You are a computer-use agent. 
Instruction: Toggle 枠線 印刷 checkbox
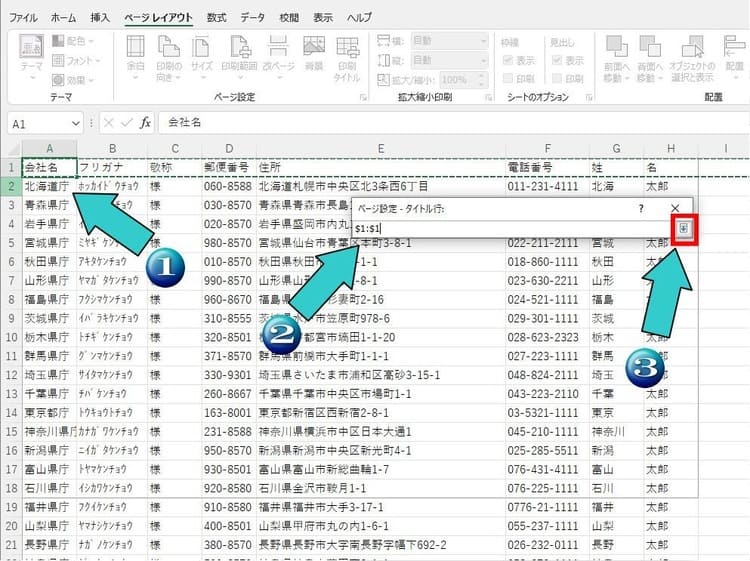(x=507, y=78)
